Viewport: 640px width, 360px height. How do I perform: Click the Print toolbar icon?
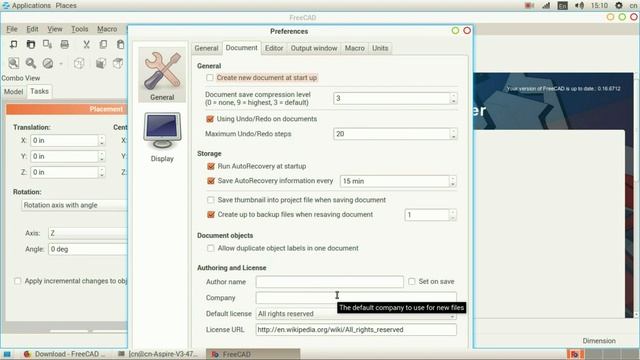pos(64,44)
